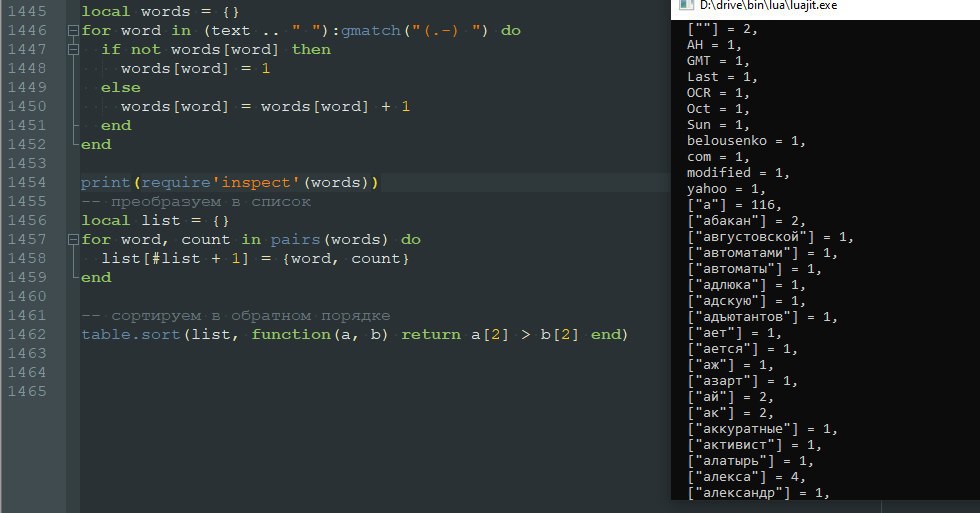
Task: Click the code line 'local words = {}'
Action: (160, 11)
